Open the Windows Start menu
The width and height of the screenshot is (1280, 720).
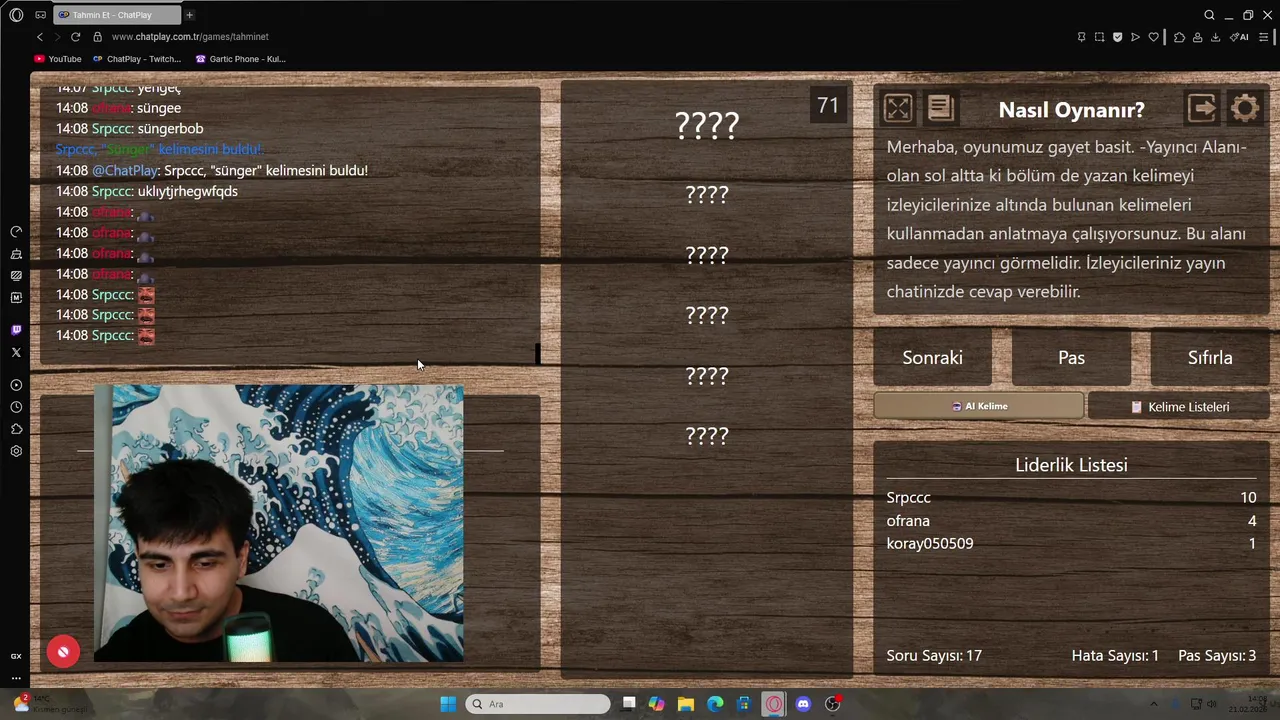[448, 704]
